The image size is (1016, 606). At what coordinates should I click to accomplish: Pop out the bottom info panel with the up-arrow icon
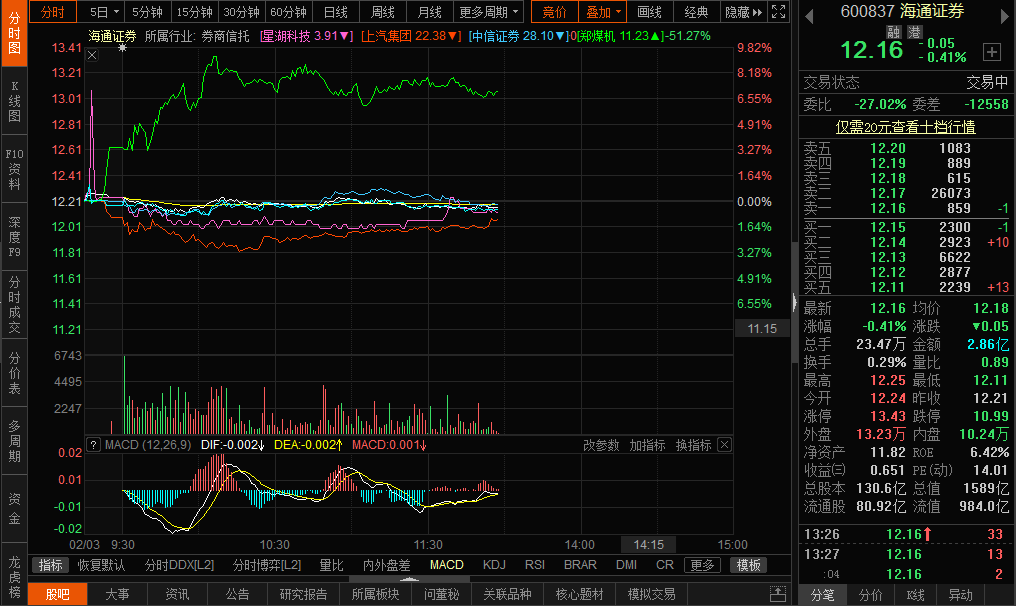(778, 594)
